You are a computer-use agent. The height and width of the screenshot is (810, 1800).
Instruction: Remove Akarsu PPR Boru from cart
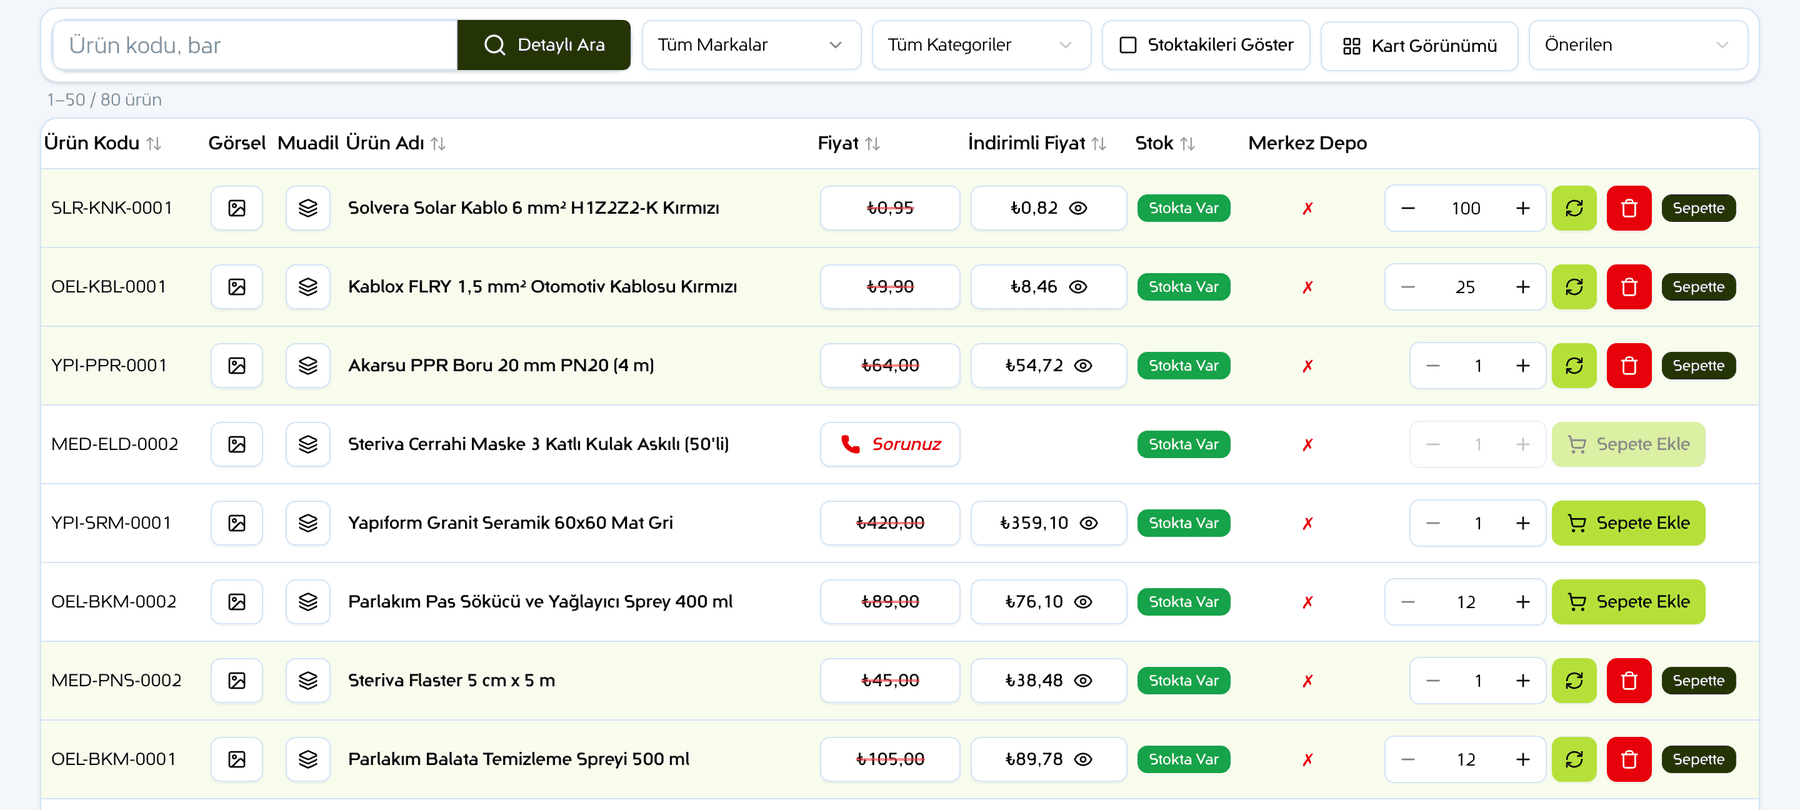[1629, 366]
